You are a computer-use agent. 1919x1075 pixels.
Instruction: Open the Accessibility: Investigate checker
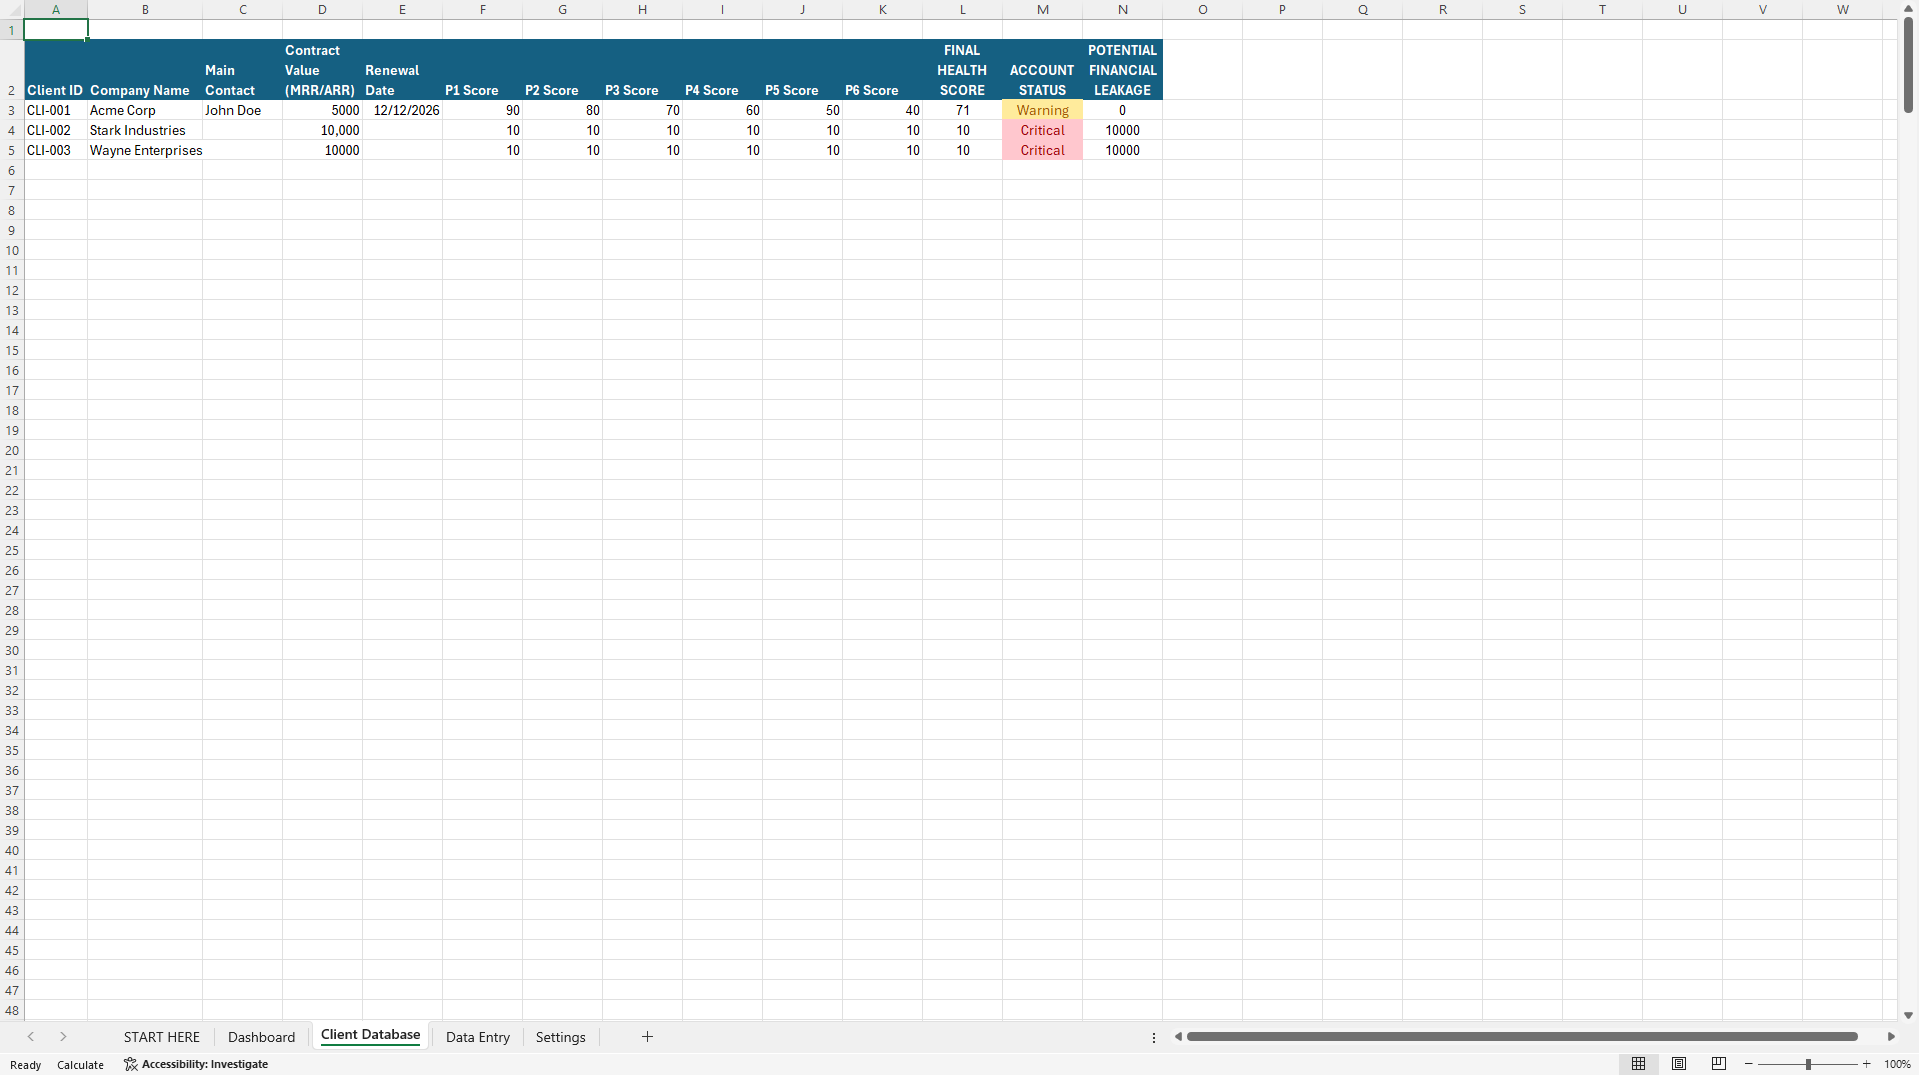[x=196, y=1064]
